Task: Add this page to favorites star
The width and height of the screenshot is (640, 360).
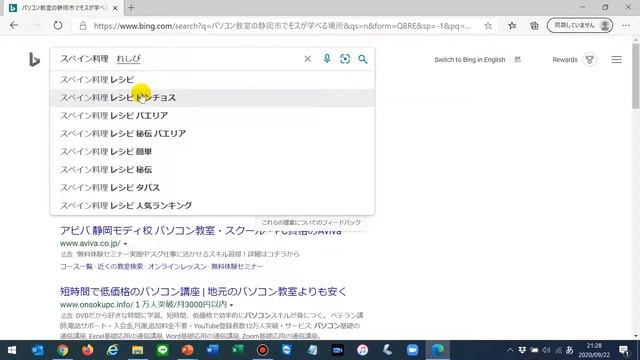Action: pos(488,26)
